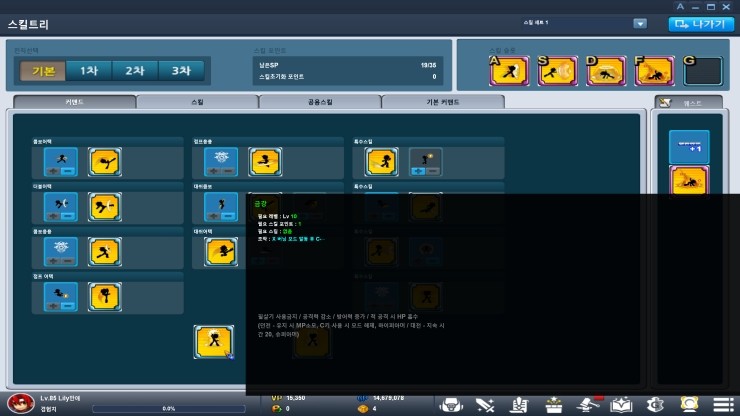This screenshot has height=416, width=740.
Task: Click the empty skill slot G
Action: (703, 71)
